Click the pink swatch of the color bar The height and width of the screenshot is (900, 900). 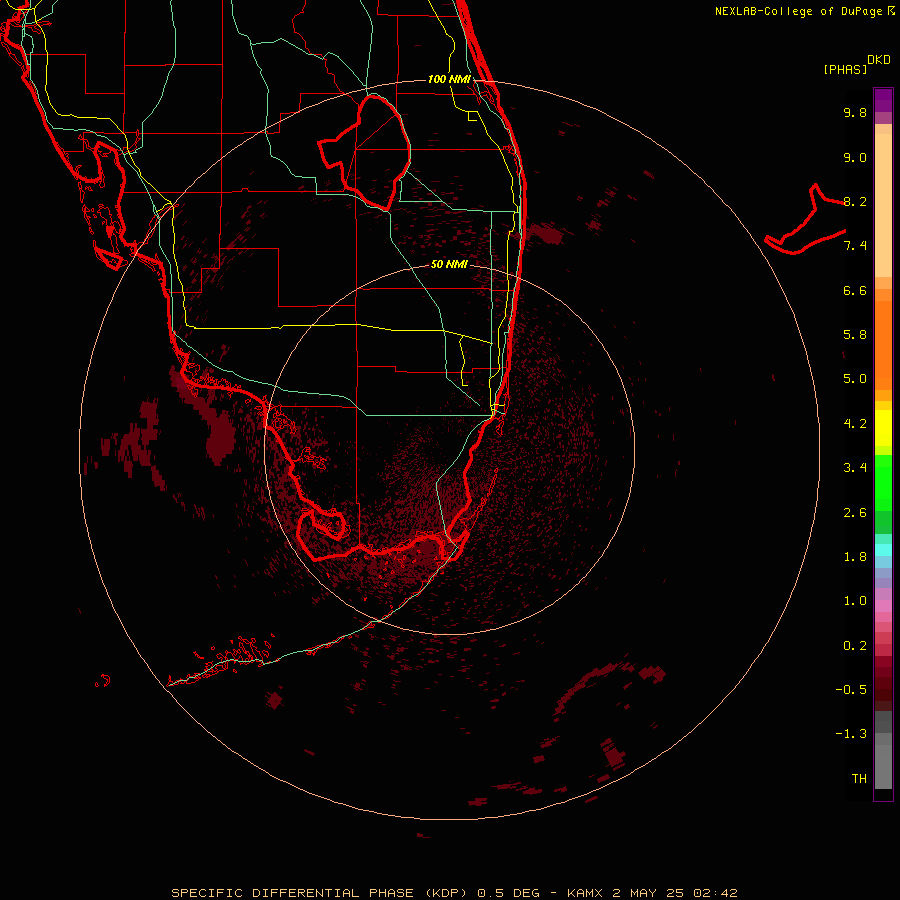coord(883,606)
